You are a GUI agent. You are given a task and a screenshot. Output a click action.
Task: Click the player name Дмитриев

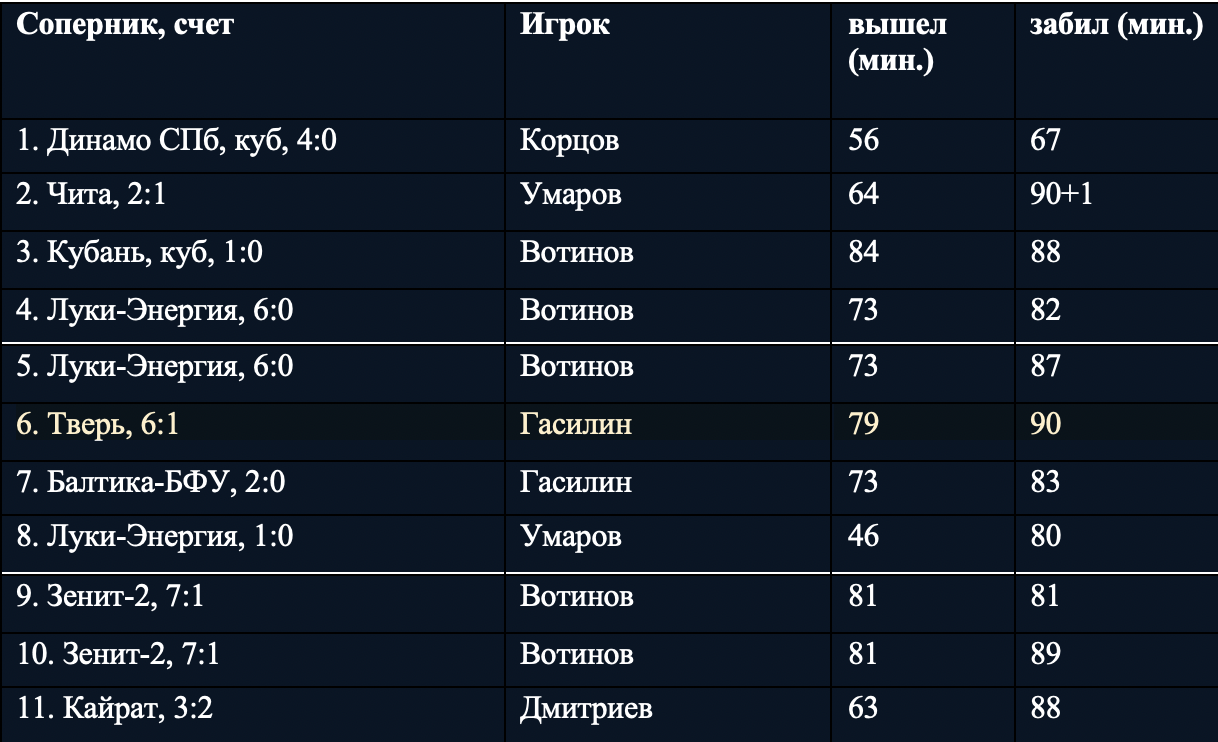[x=587, y=709]
